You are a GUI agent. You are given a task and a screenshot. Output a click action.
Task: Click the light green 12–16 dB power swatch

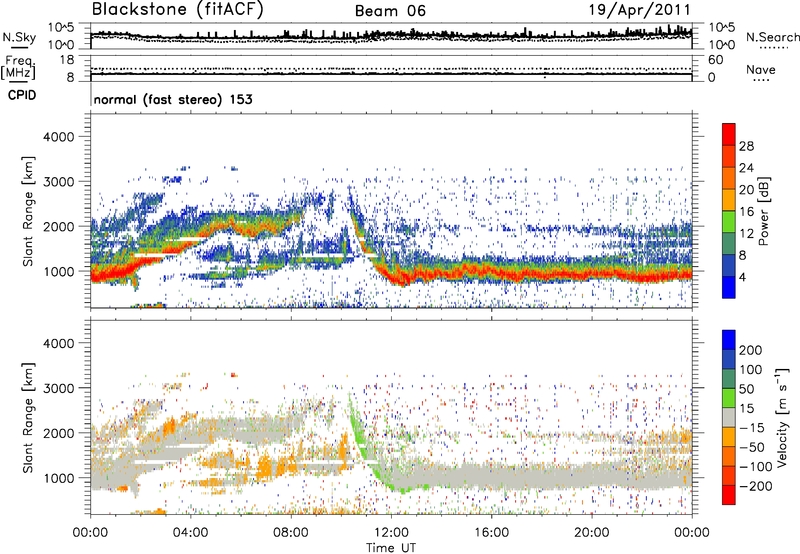[x=729, y=221]
